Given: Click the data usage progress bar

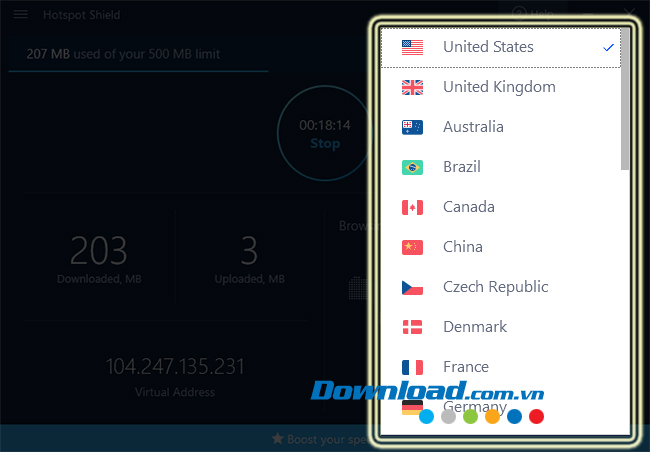Looking at the screenshot, I should (138, 71).
